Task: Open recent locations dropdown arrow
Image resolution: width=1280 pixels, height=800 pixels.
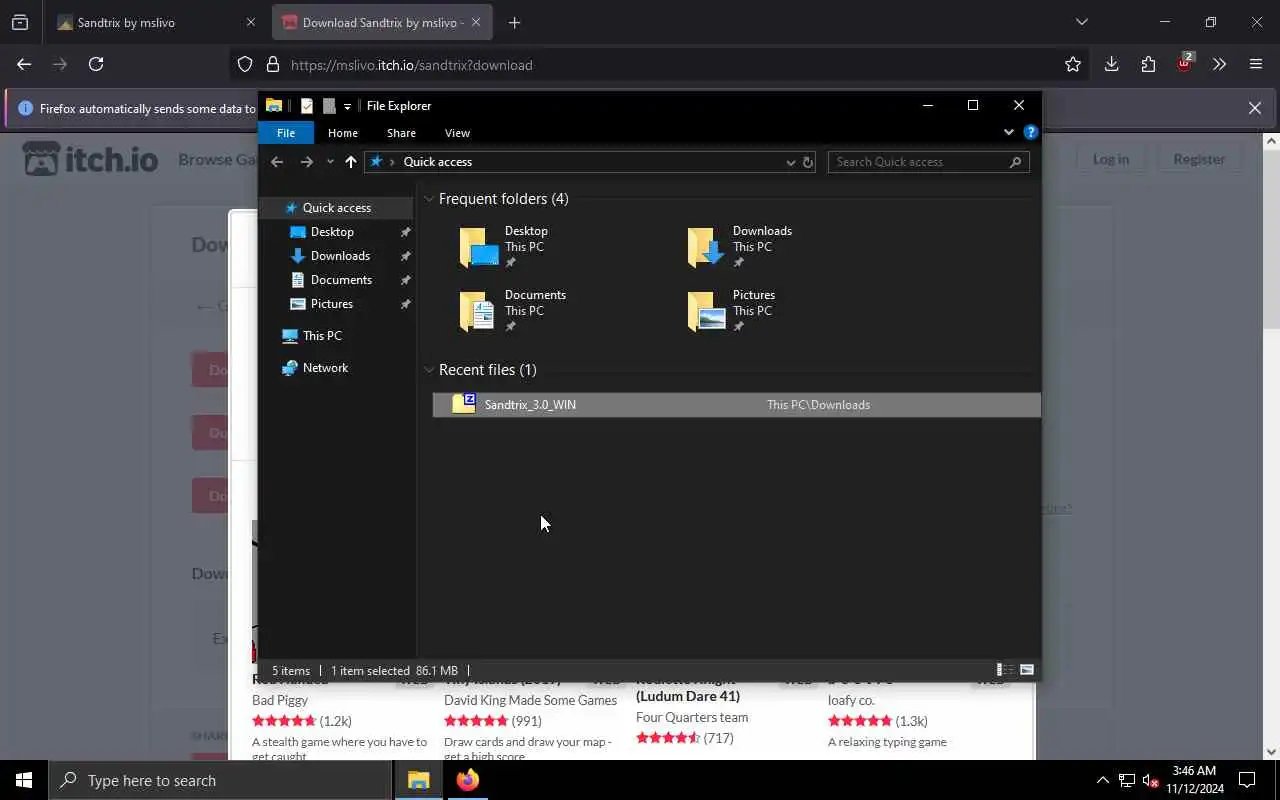Action: coord(330,162)
